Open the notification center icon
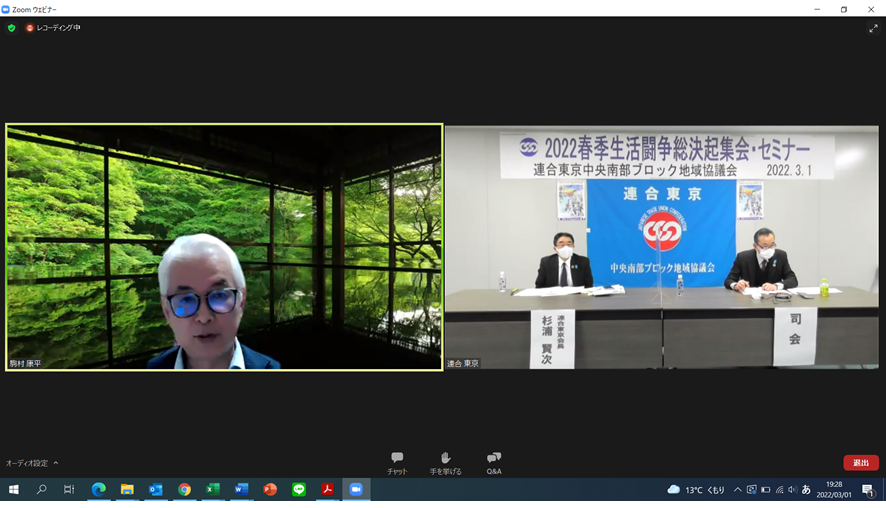This screenshot has width=886, height=508. coord(868,490)
